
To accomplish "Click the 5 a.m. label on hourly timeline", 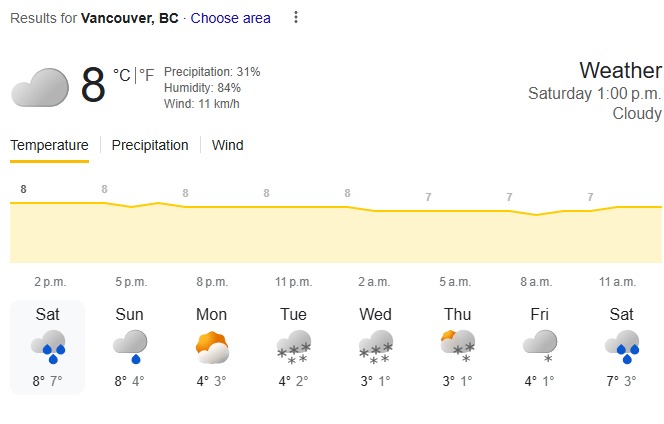I will [455, 282].
